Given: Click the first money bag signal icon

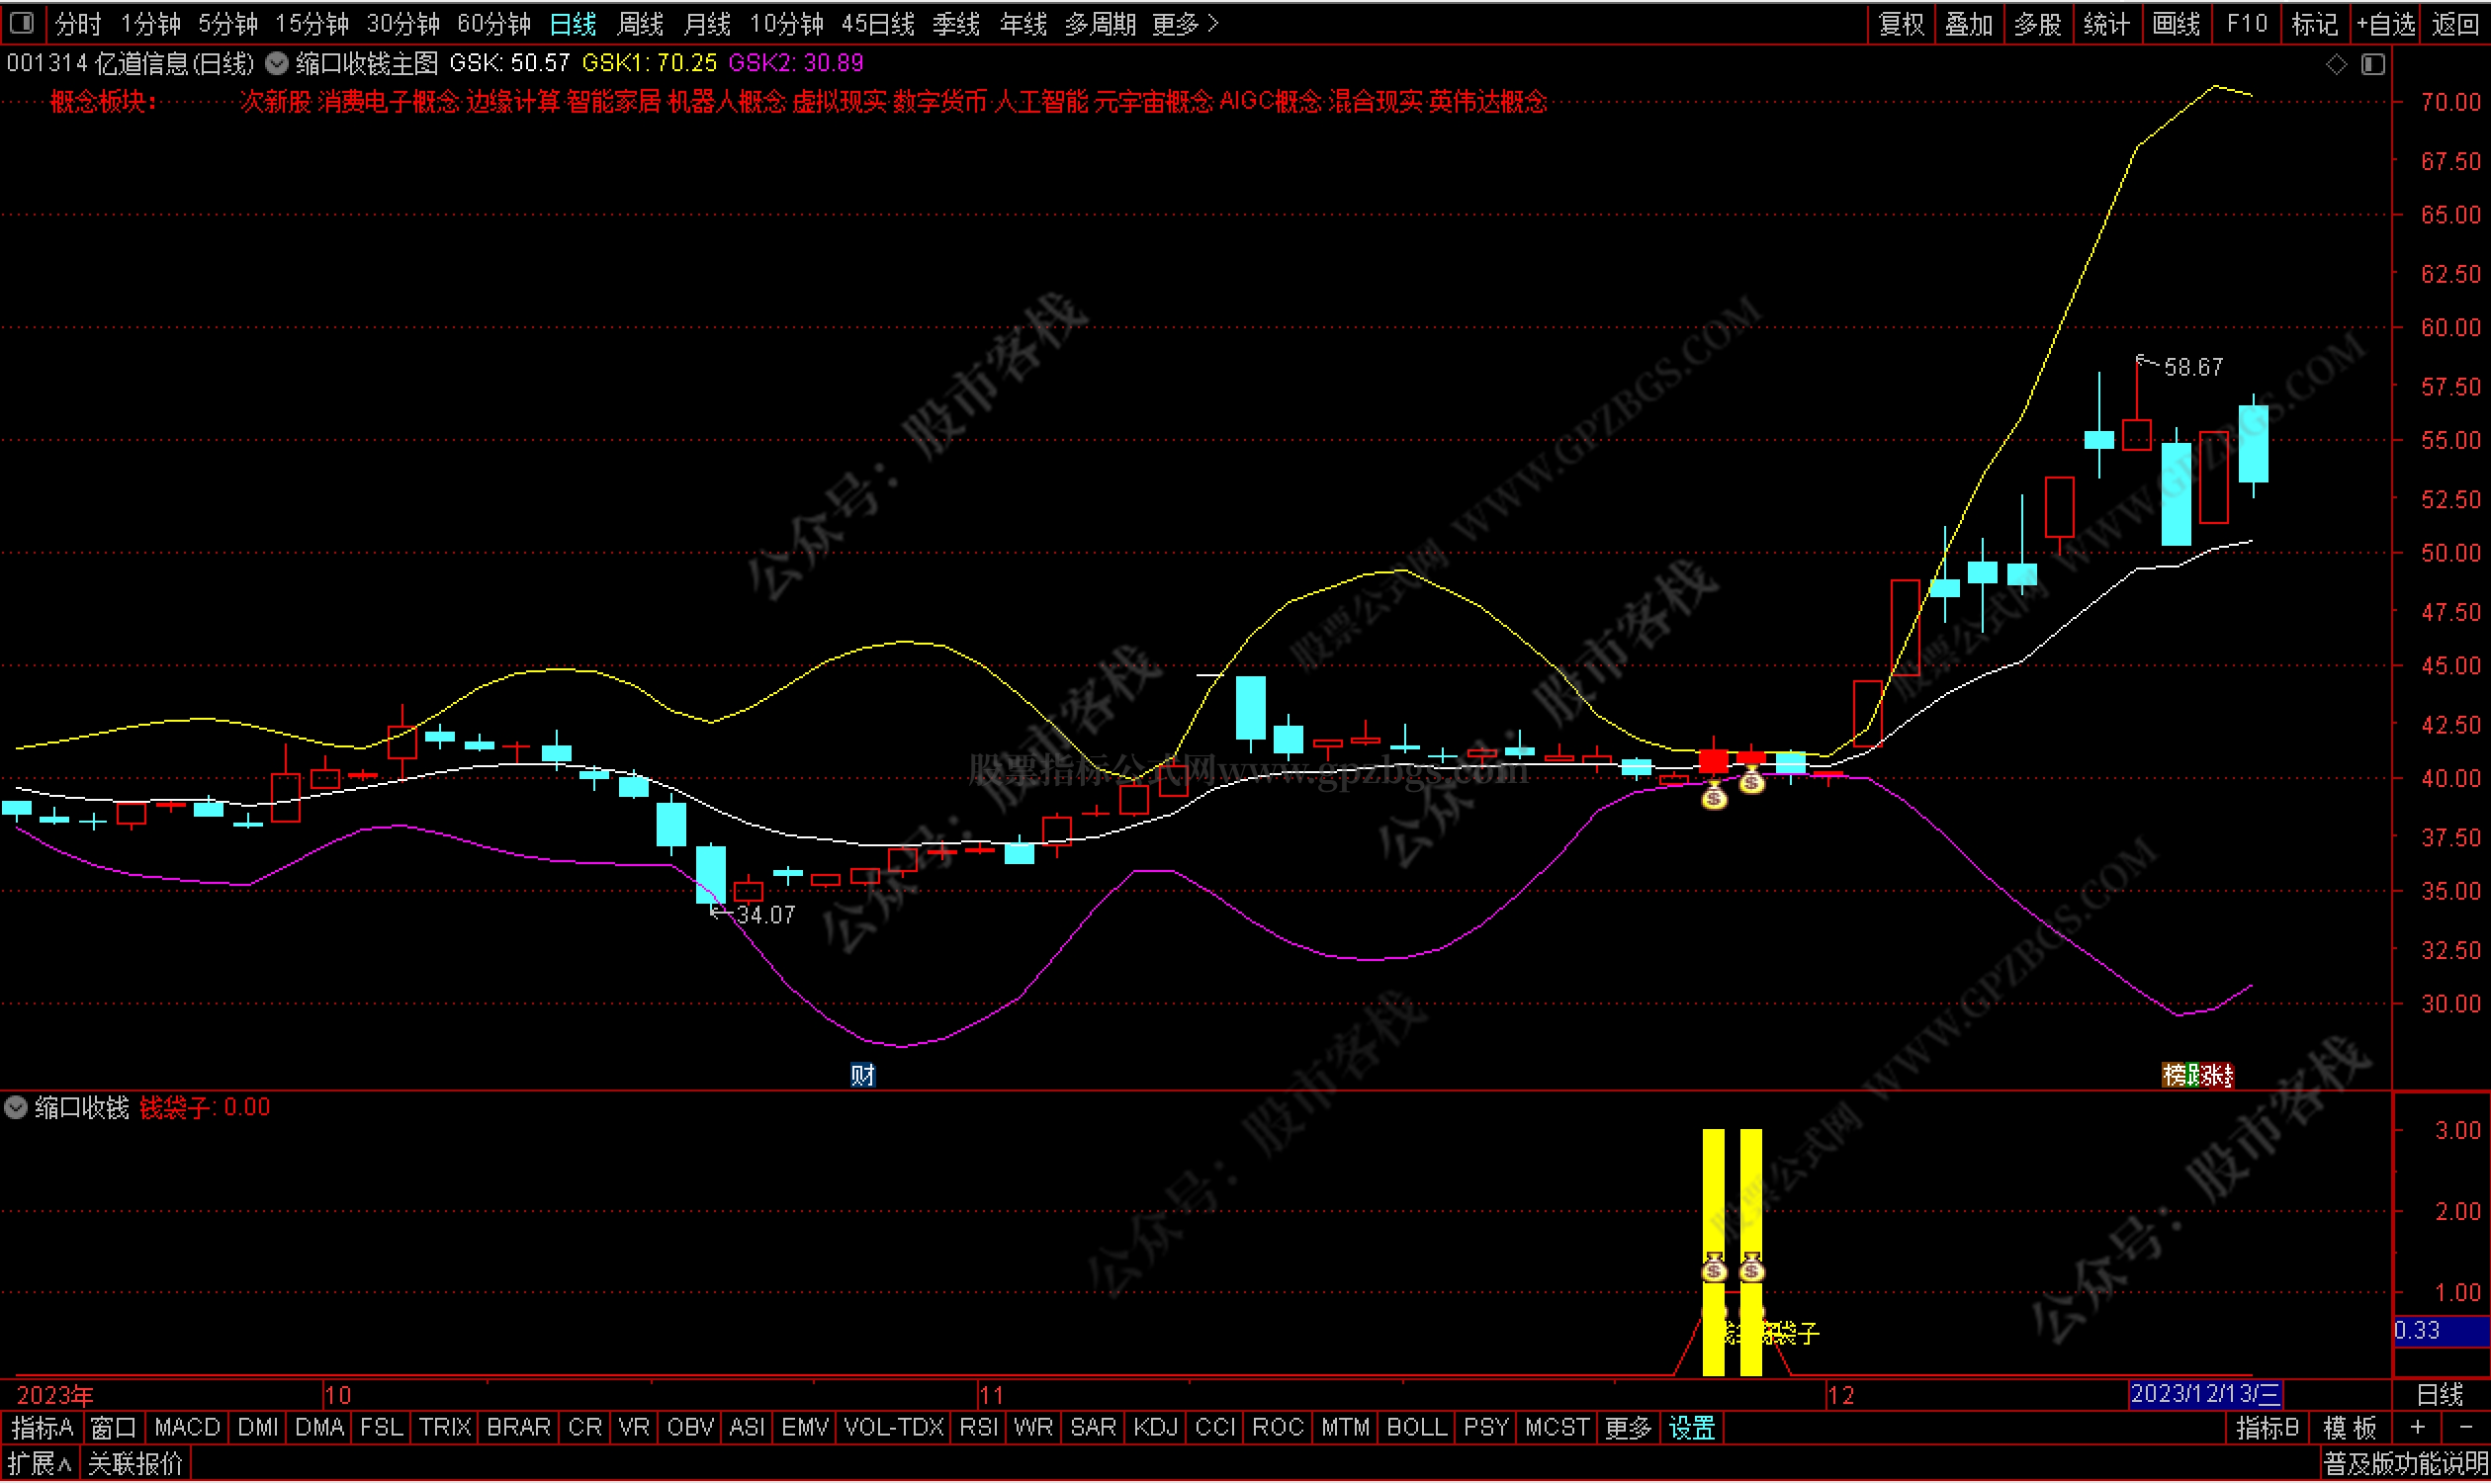Looking at the screenshot, I should (1714, 797).
